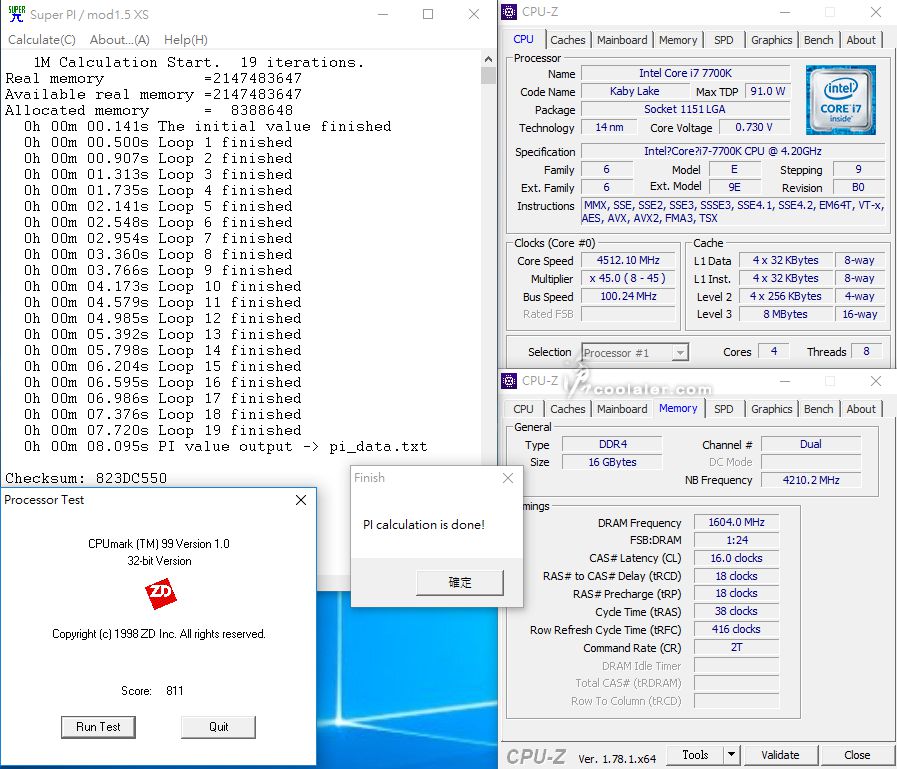The height and width of the screenshot is (769, 897).
Task: Click the Level 3 cache value 8 MBytes
Action: pyautogui.click(x=785, y=314)
